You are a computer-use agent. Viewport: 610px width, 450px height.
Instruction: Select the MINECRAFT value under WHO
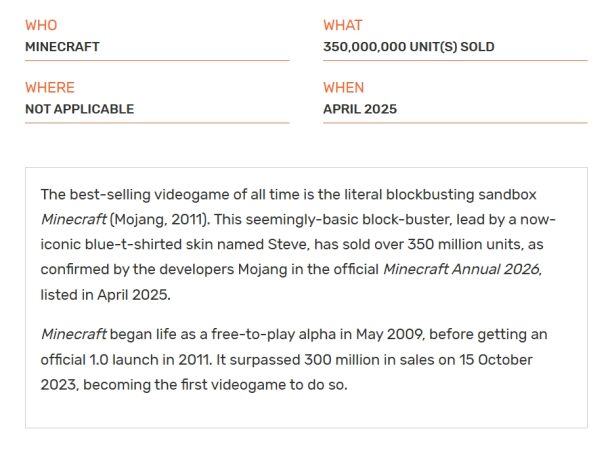point(62,46)
